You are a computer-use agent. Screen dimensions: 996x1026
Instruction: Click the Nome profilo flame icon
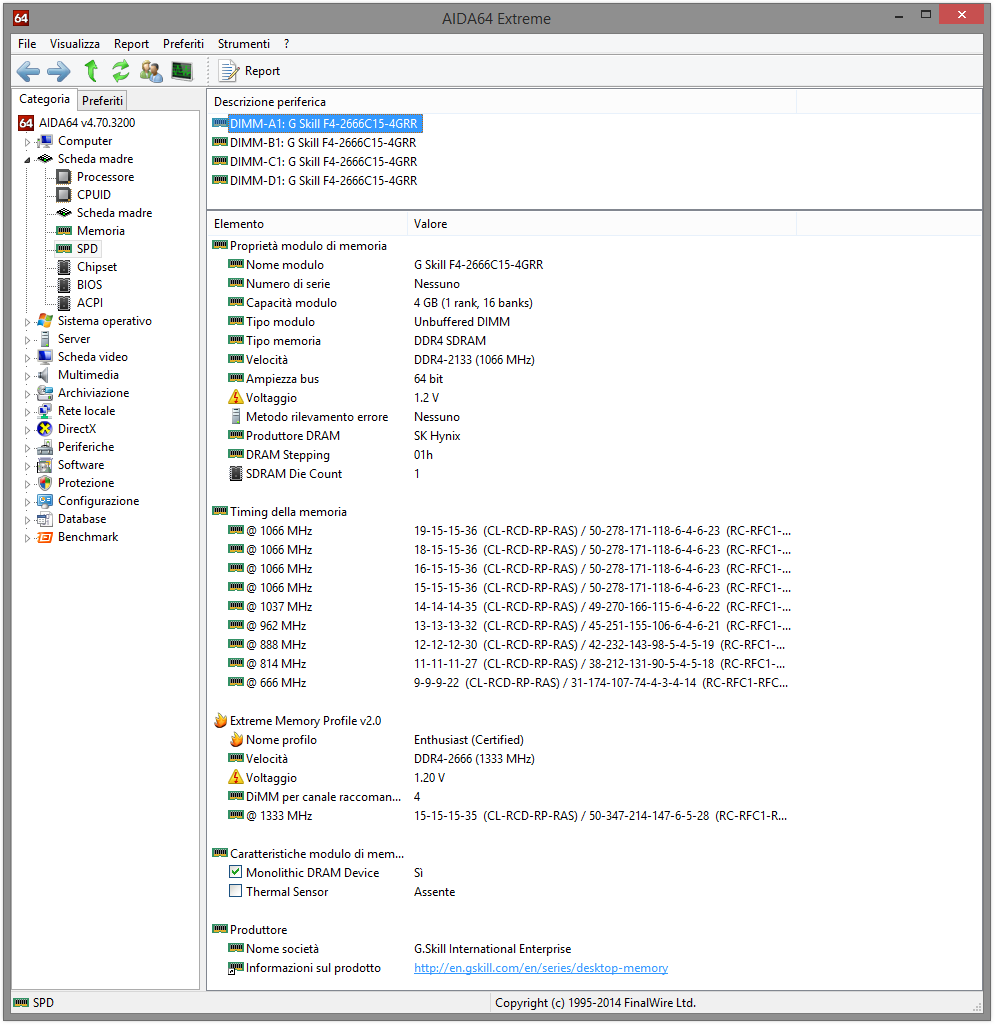point(236,739)
